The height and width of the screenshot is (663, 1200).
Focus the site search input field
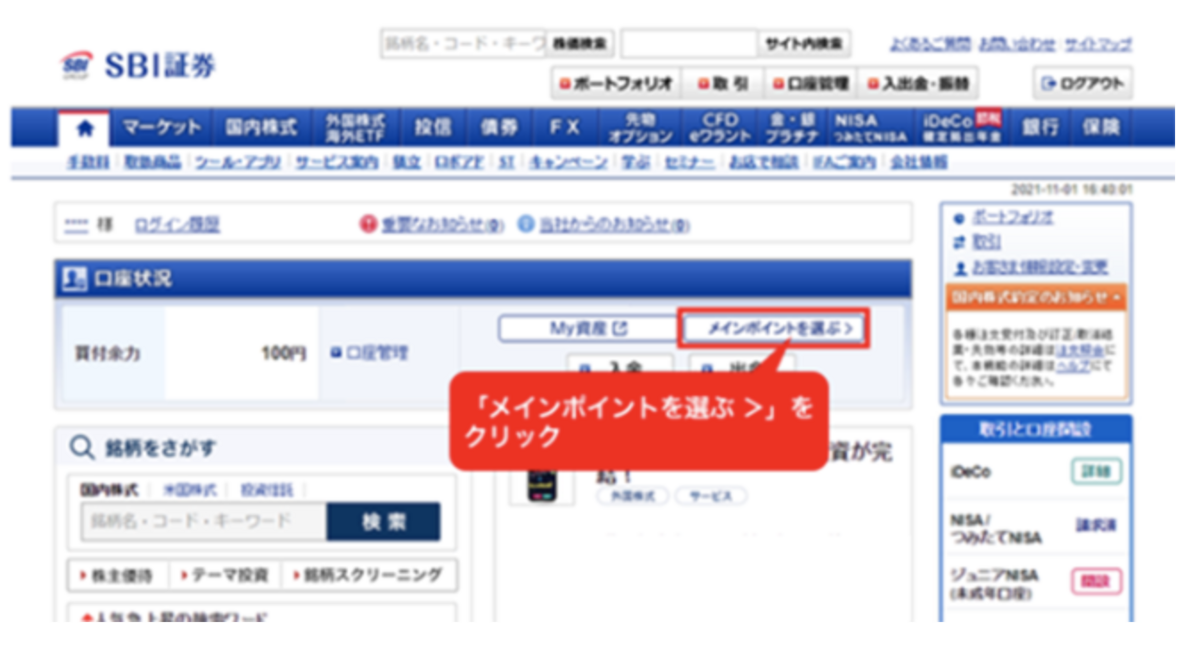[x=689, y=44]
